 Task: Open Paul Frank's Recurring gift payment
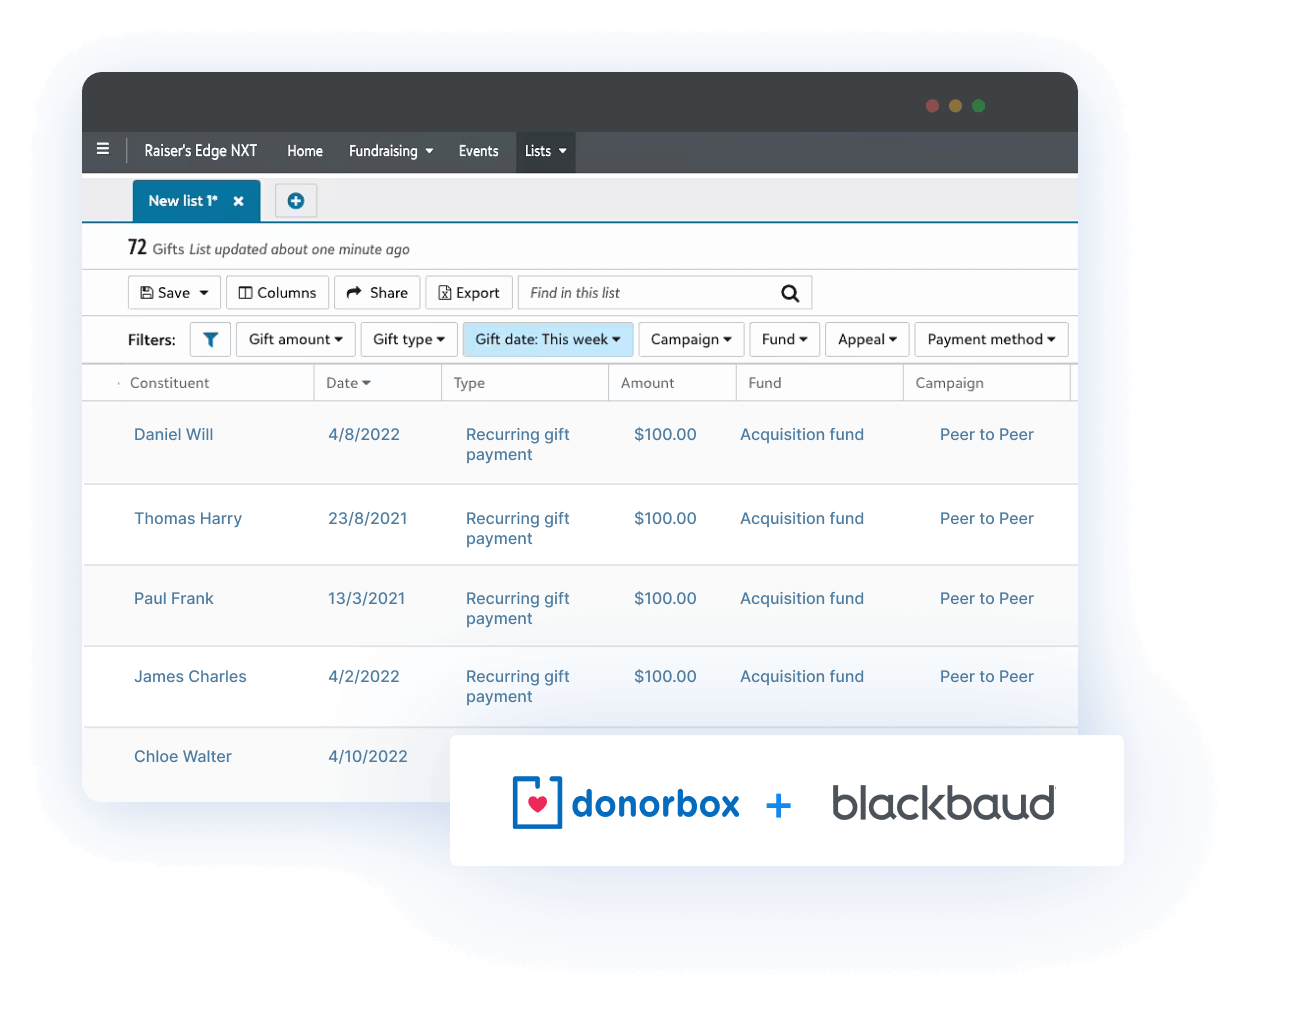[517, 609]
